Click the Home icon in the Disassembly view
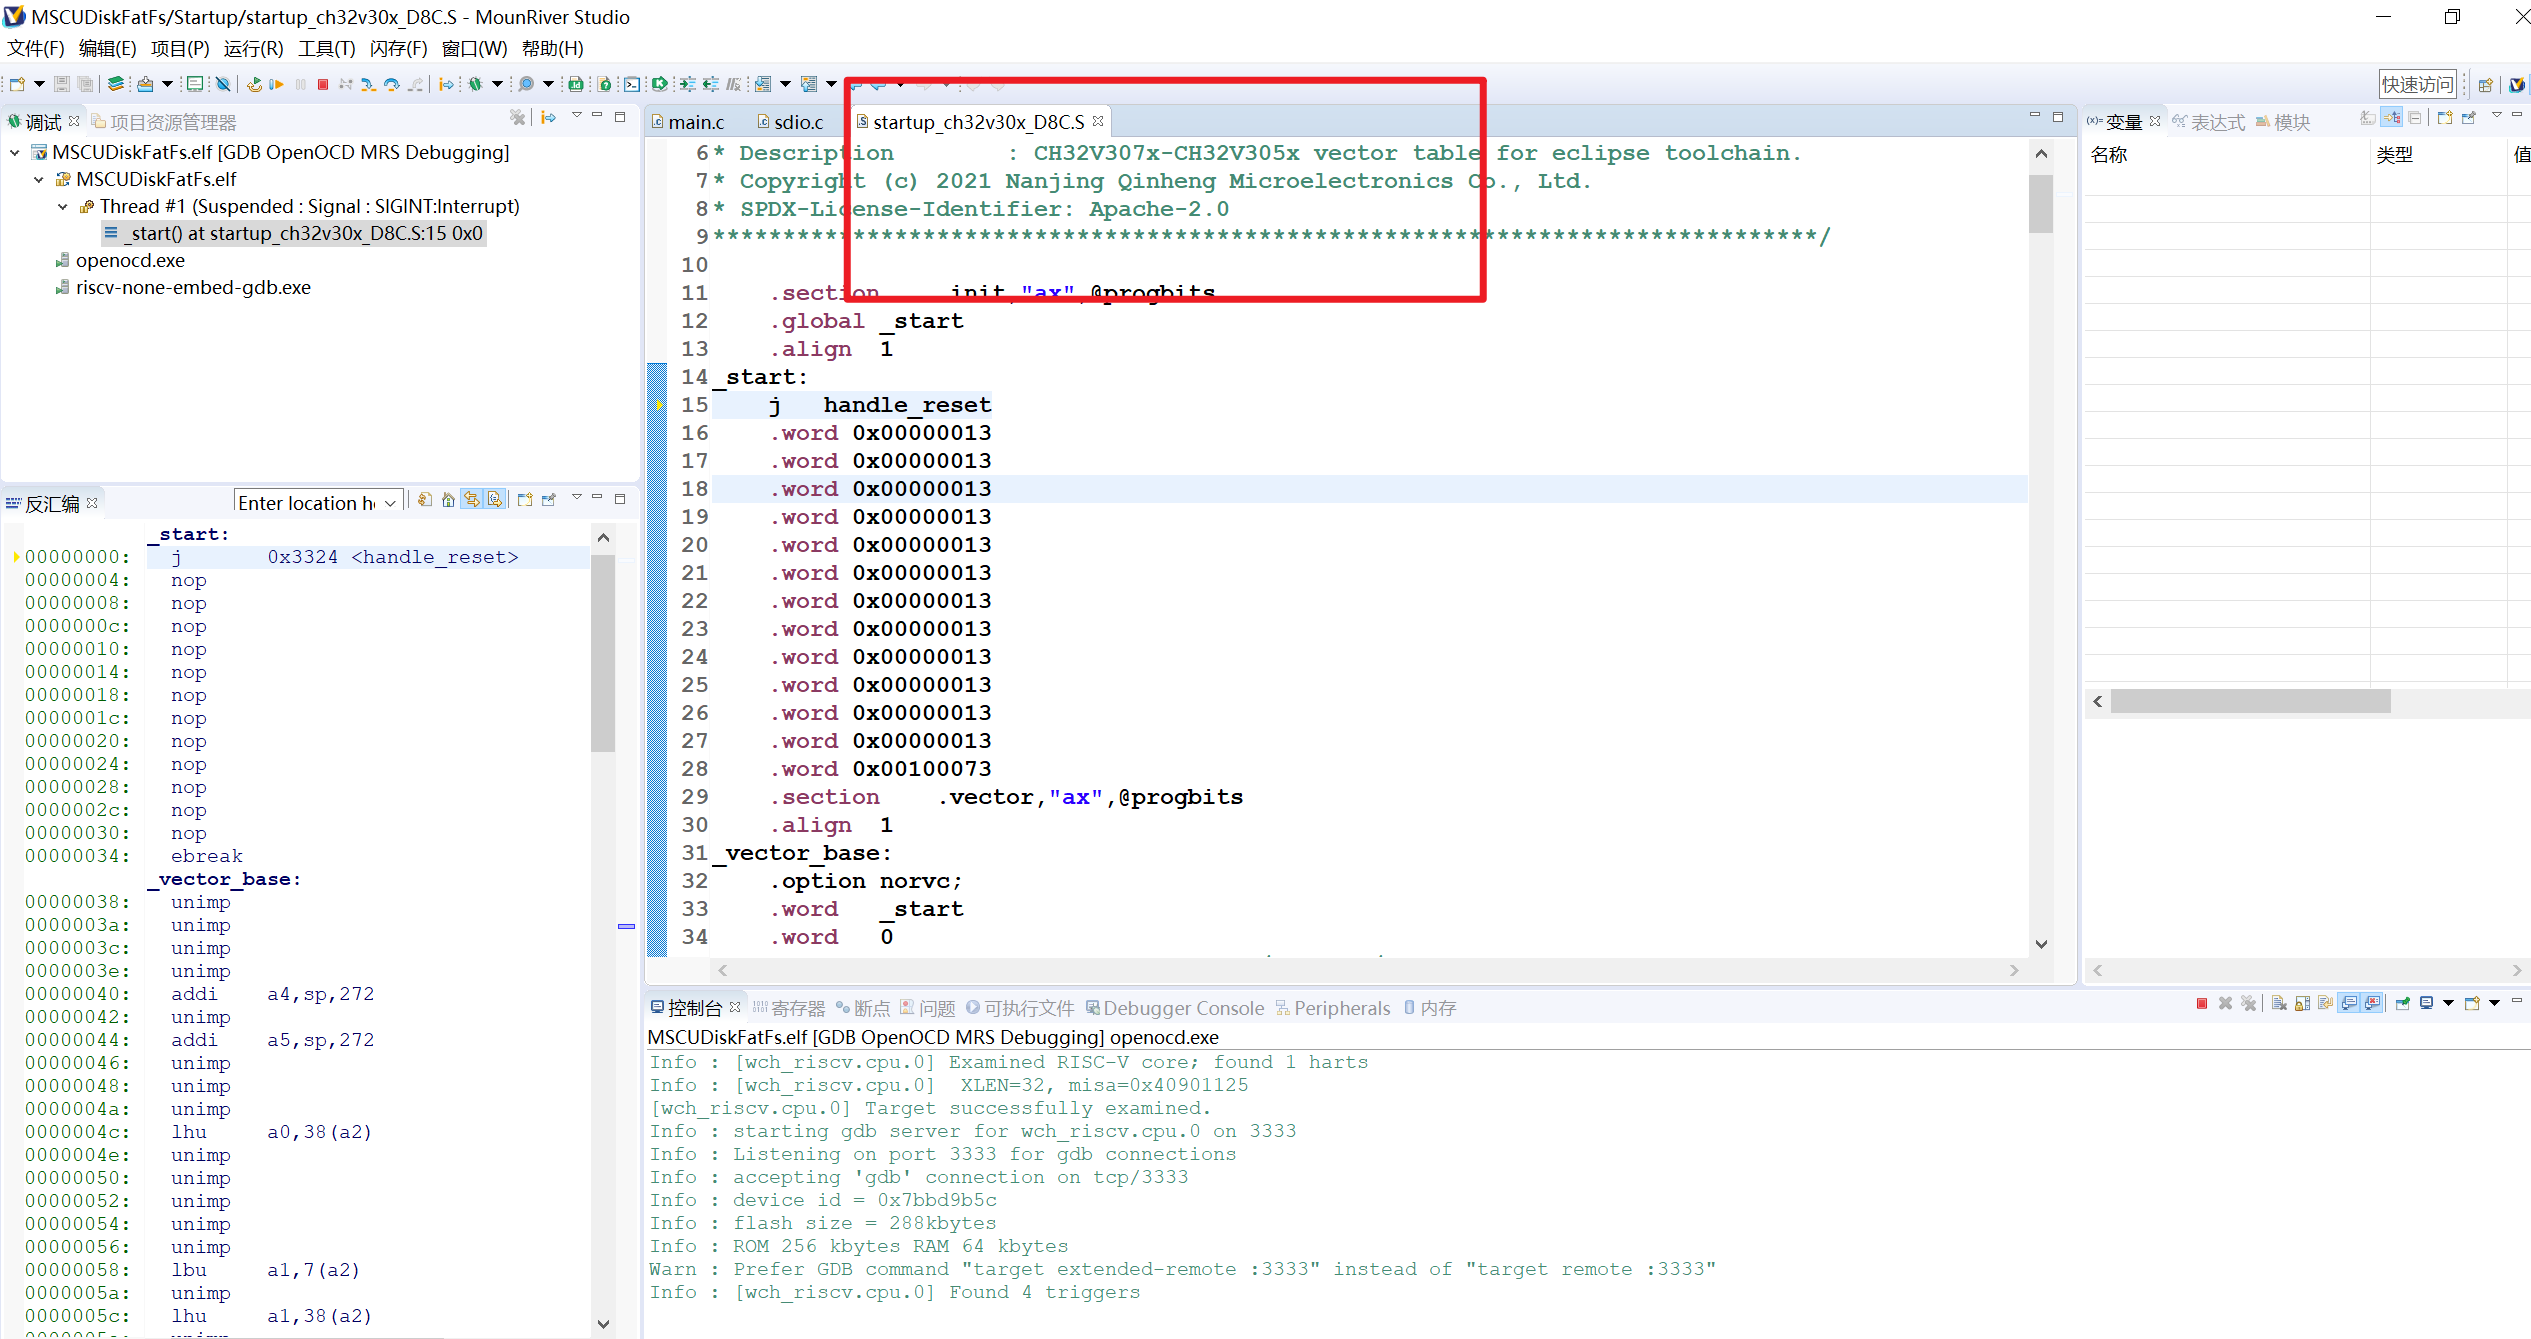The width and height of the screenshot is (2531, 1339). click(448, 499)
